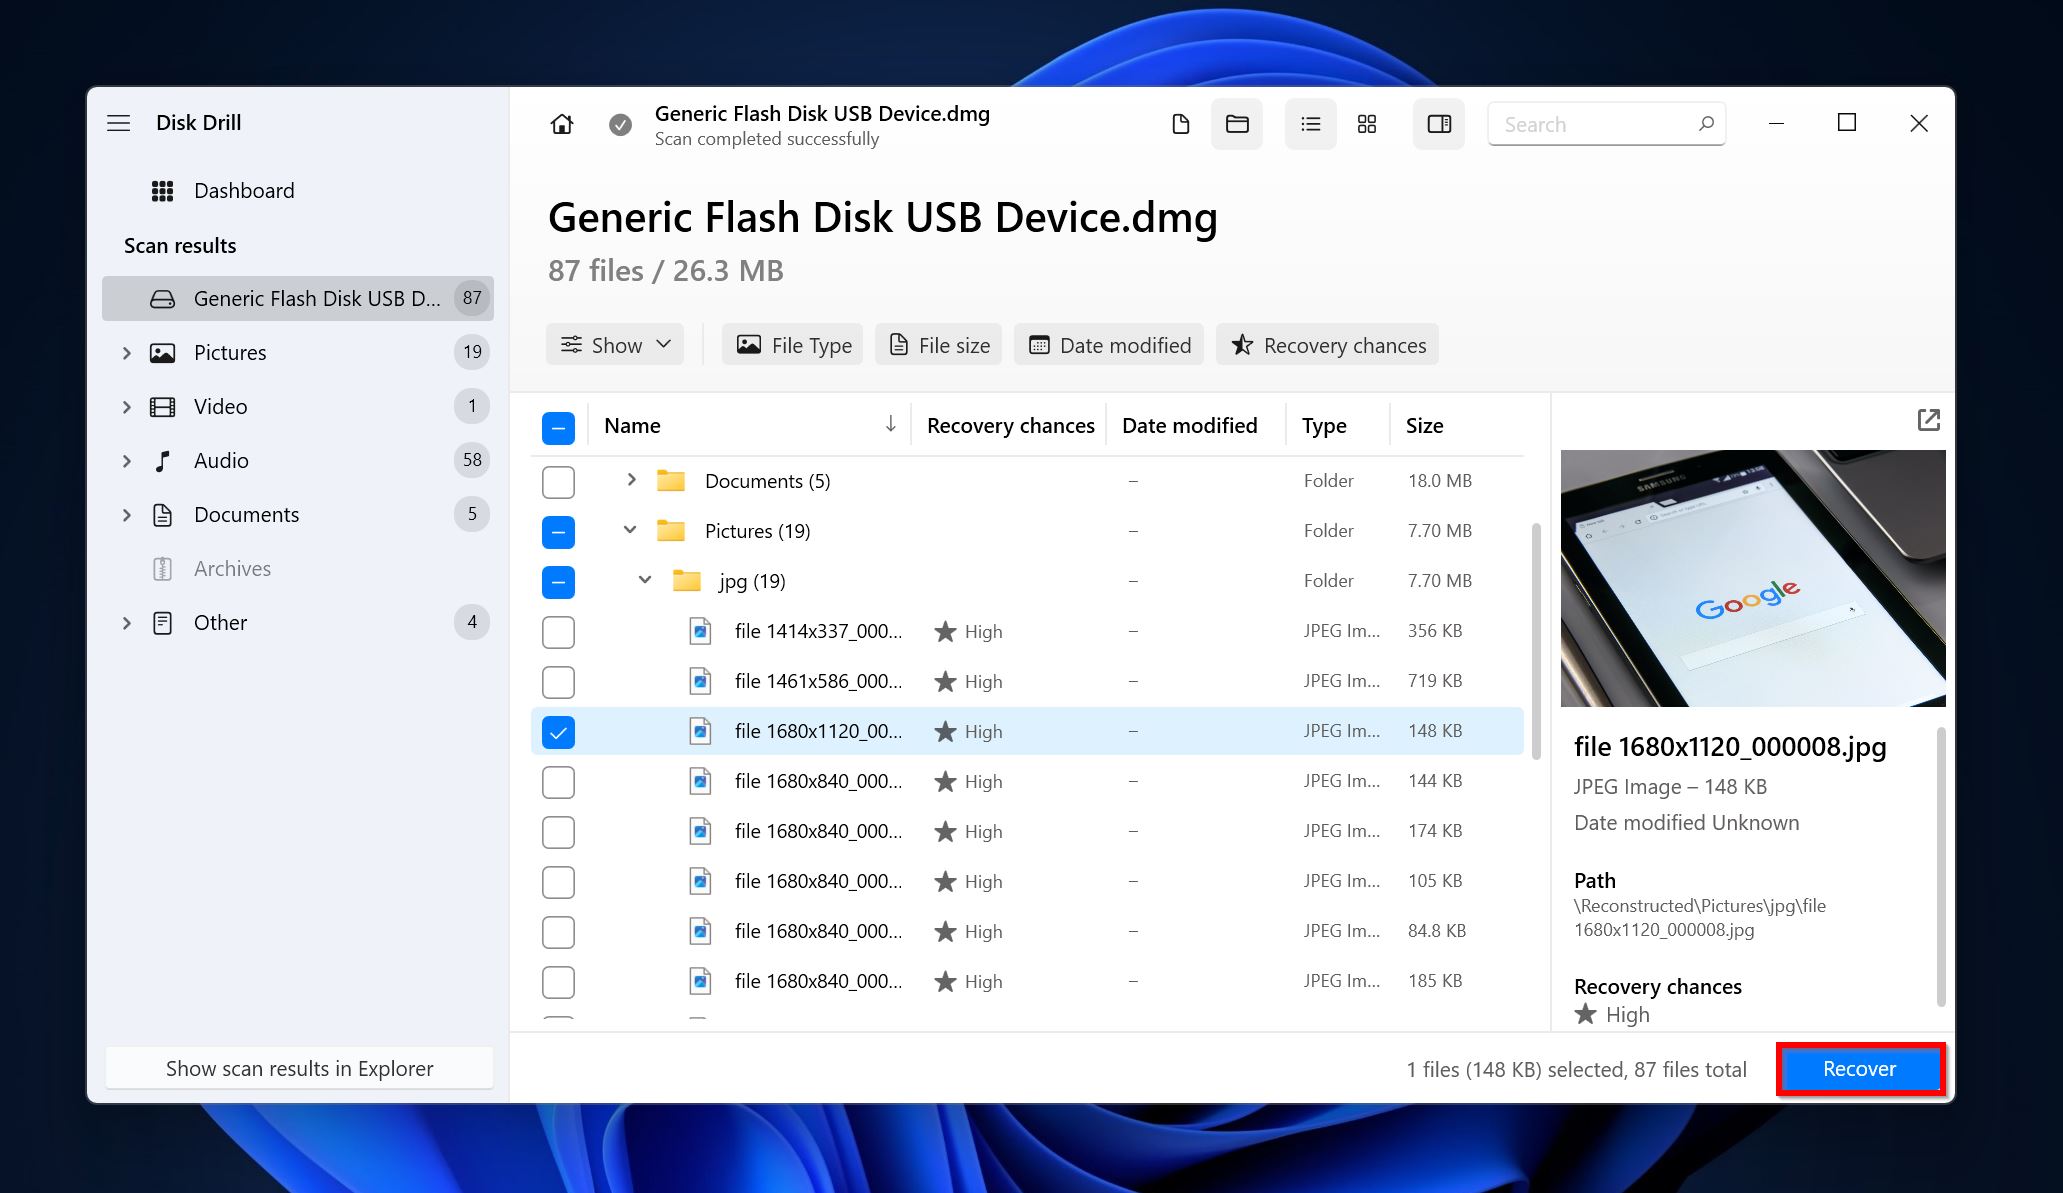
Task: Select Audio category in sidebar
Action: [x=220, y=459]
